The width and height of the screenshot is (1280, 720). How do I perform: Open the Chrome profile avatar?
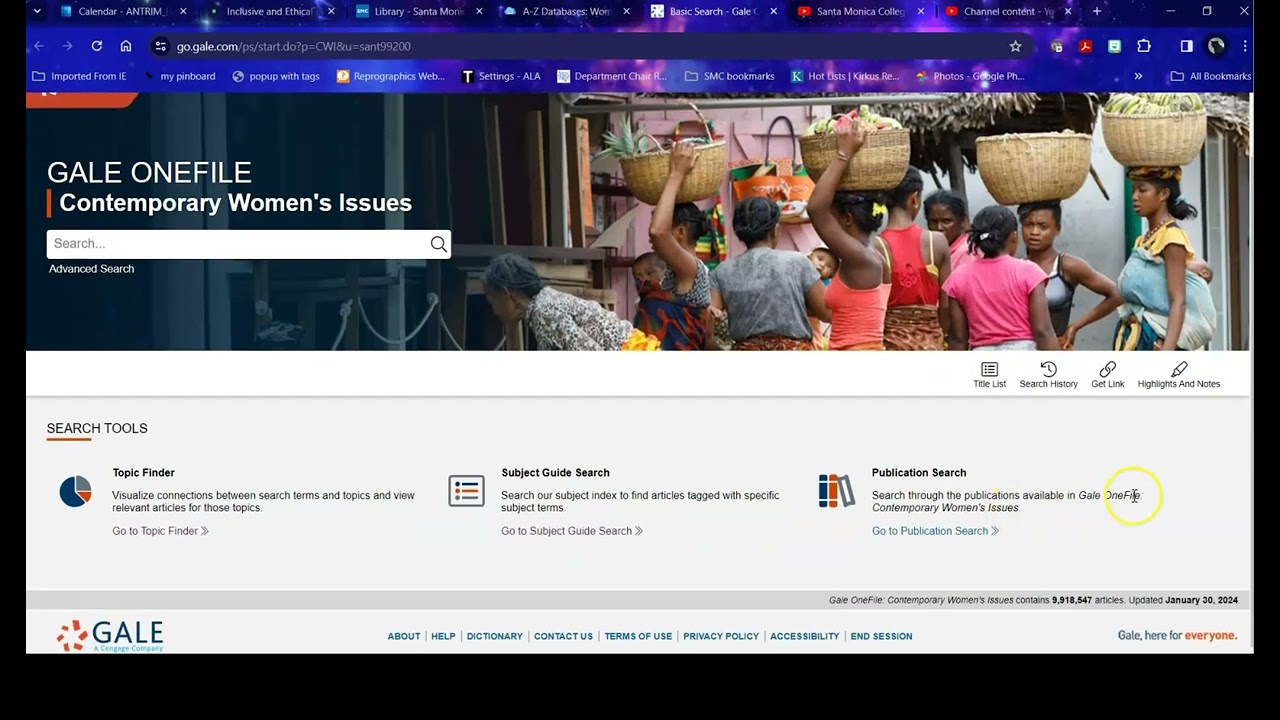click(1216, 46)
